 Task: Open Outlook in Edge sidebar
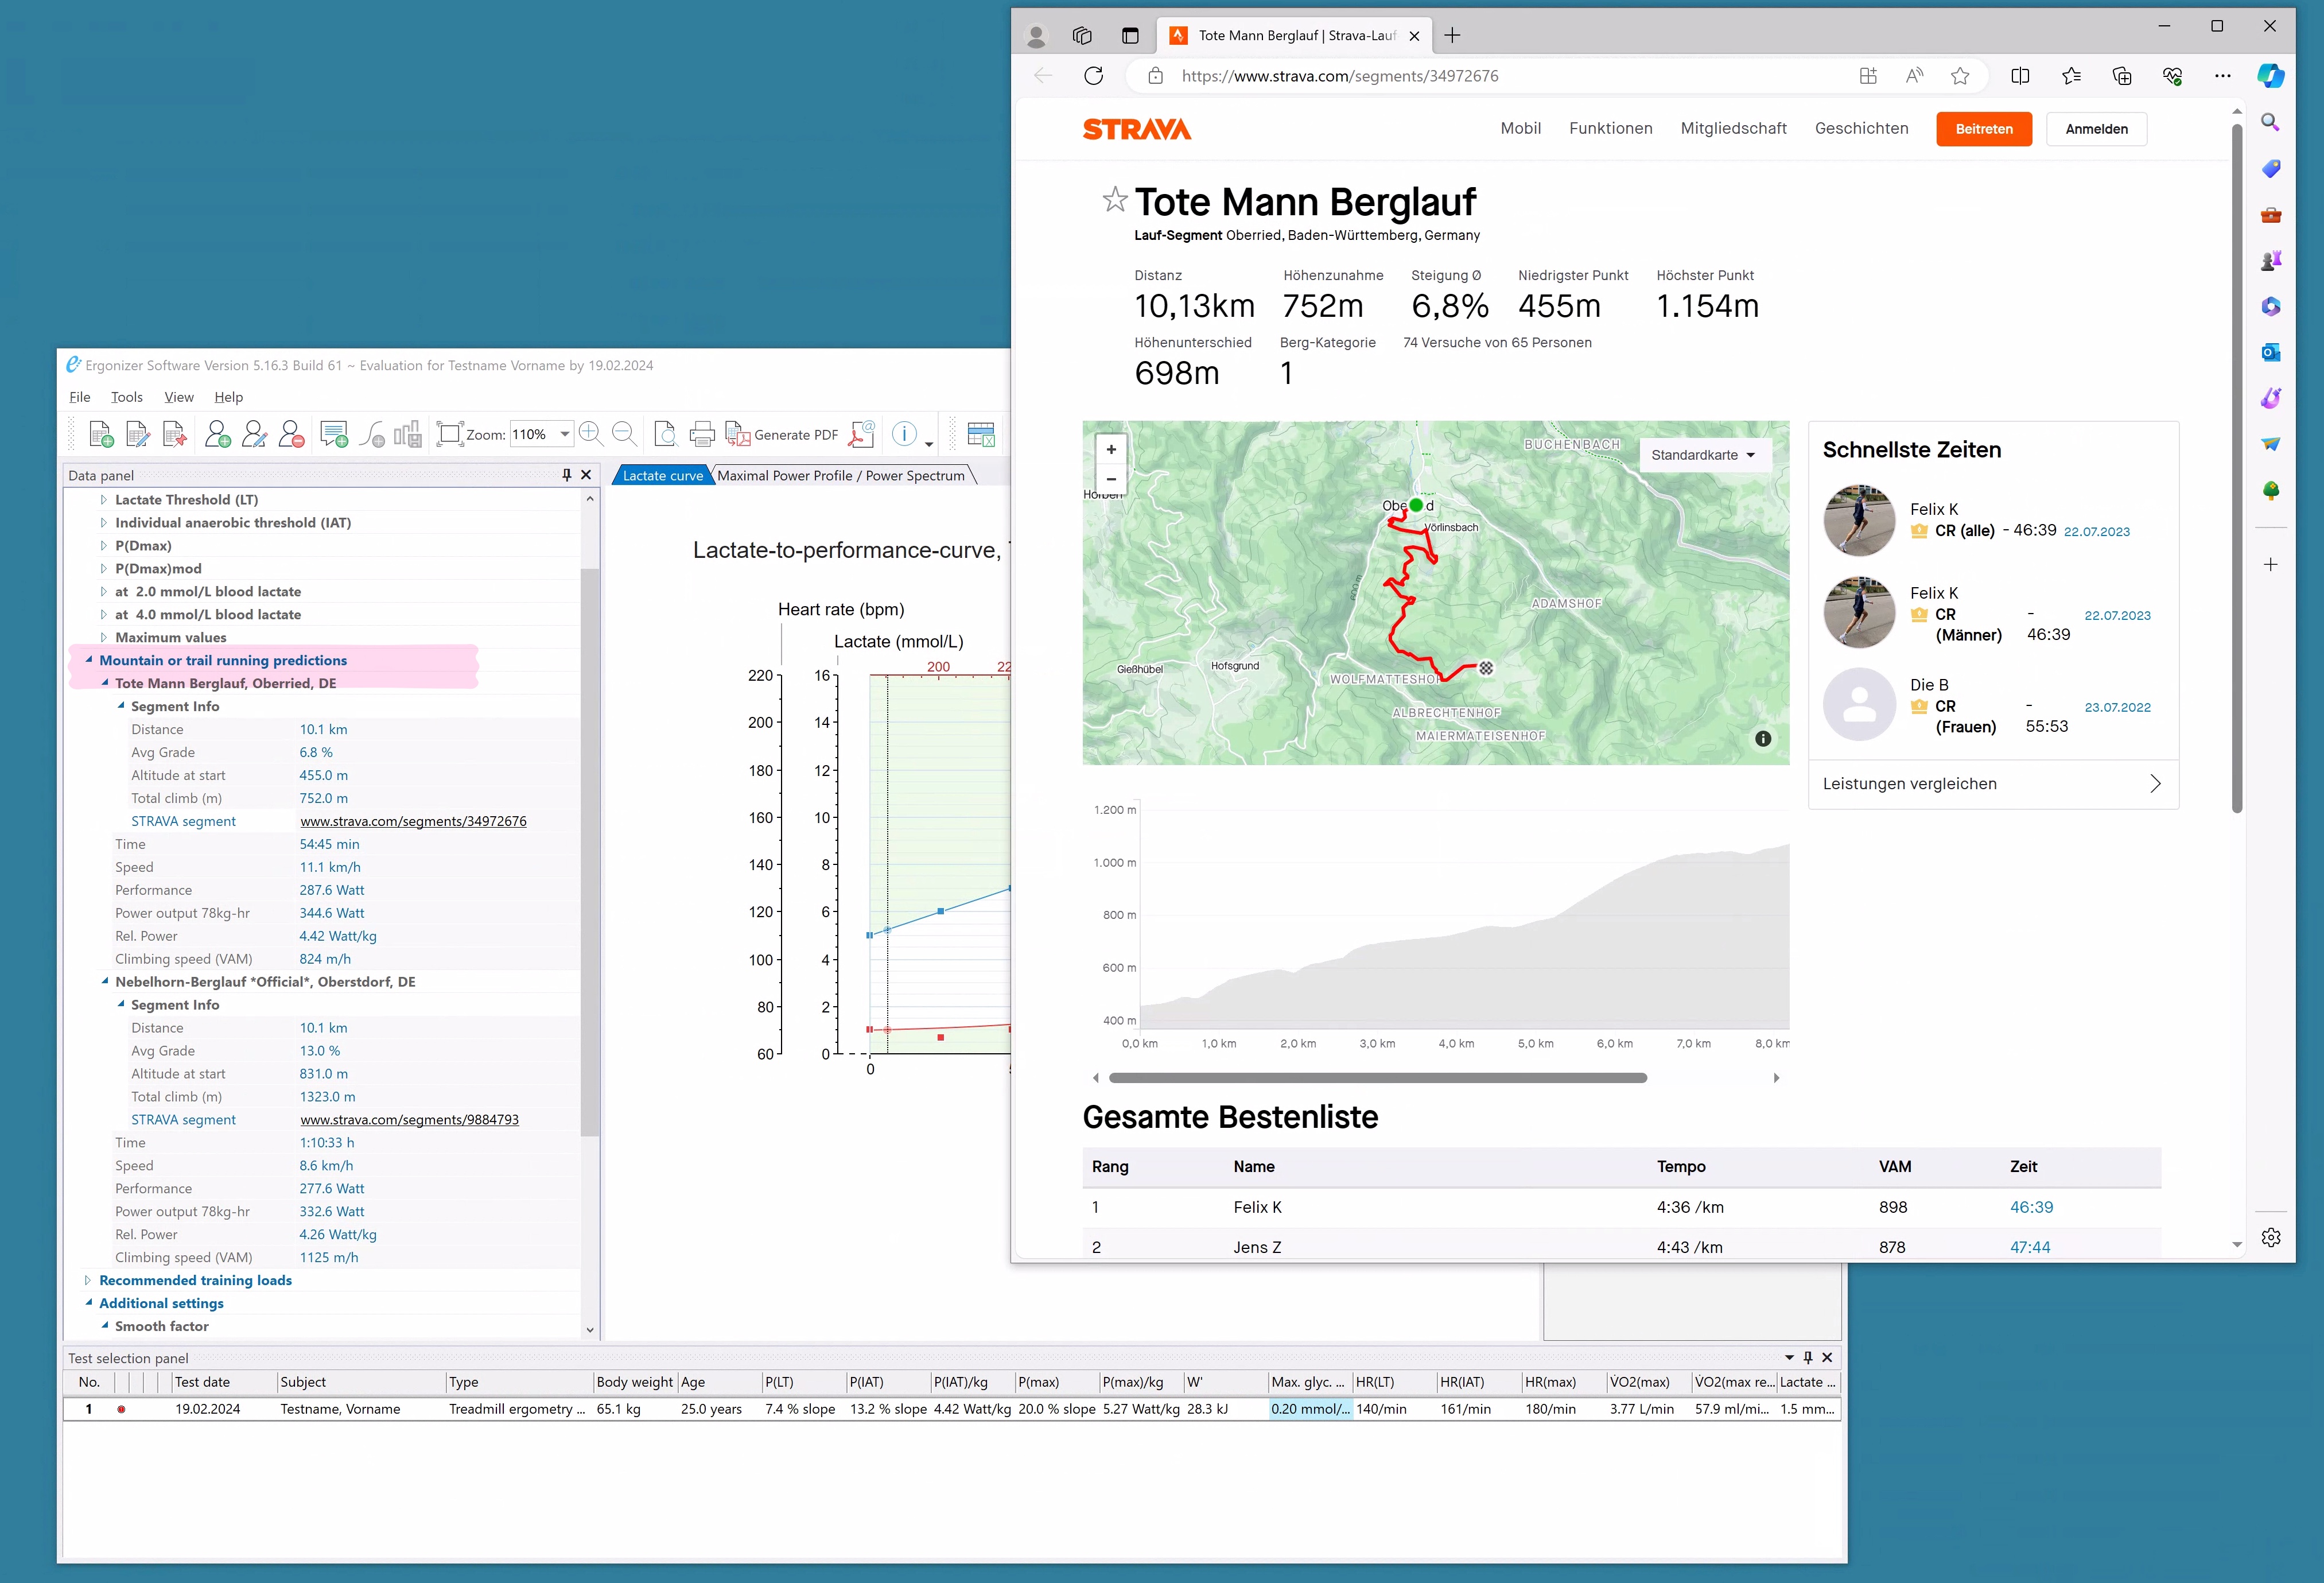(x=2270, y=352)
